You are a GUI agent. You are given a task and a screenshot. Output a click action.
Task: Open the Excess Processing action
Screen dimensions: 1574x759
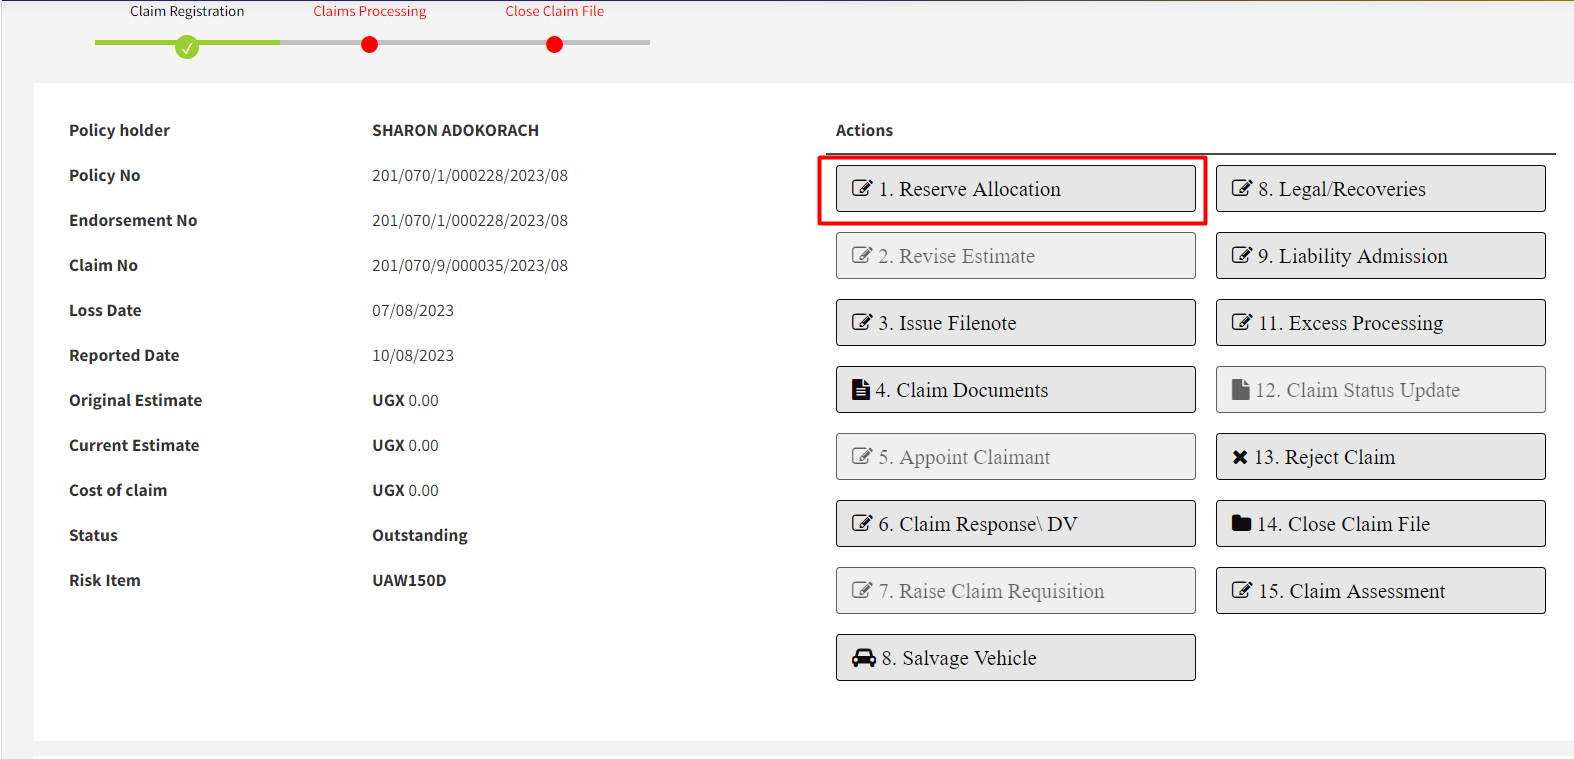coord(1380,323)
